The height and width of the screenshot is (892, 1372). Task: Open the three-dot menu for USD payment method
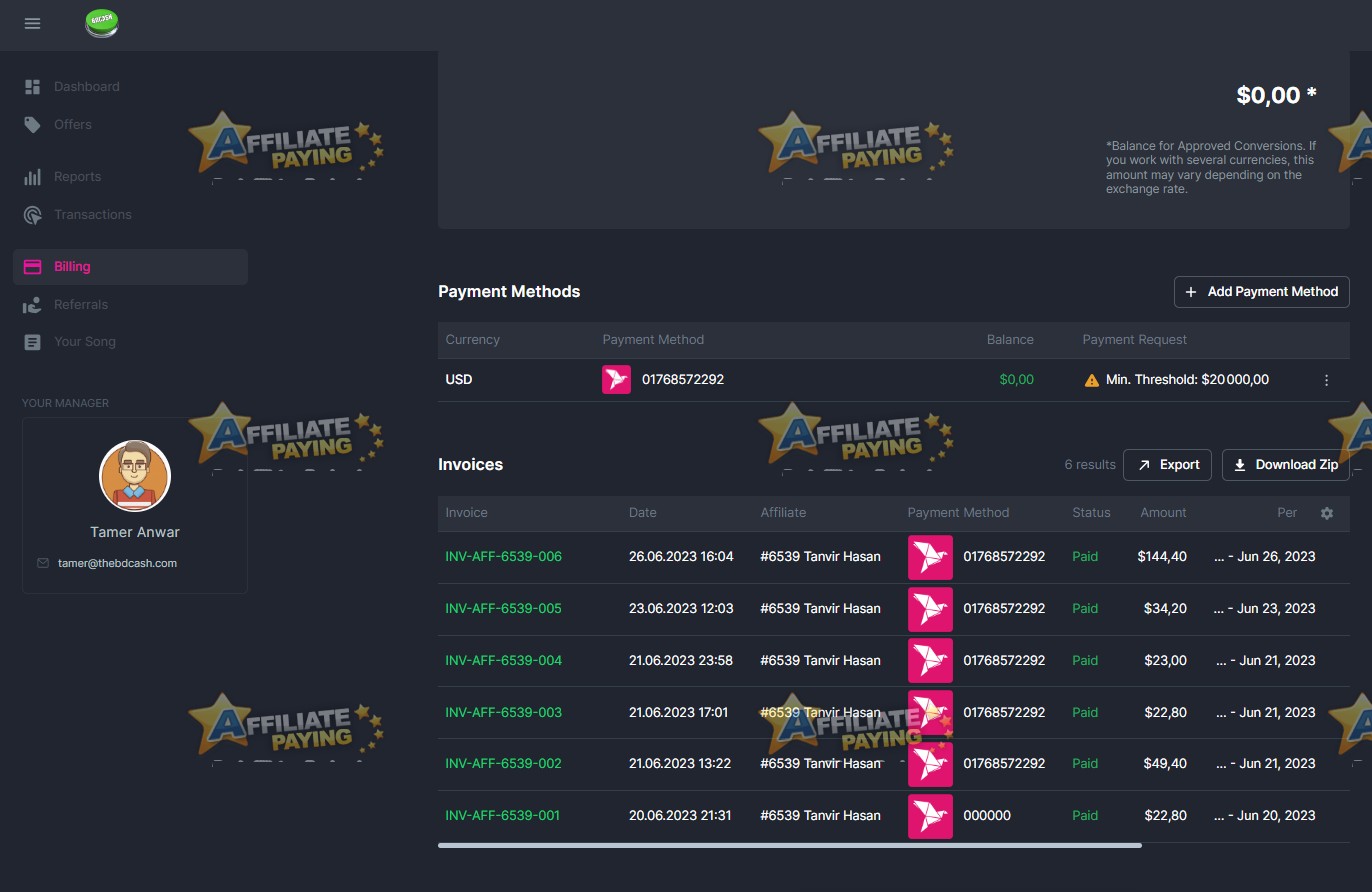pyautogui.click(x=1326, y=380)
